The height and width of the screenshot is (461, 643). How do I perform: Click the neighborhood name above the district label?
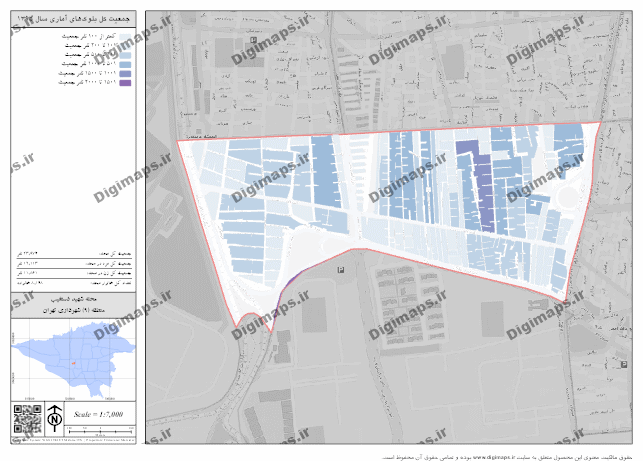(x=74, y=299)
